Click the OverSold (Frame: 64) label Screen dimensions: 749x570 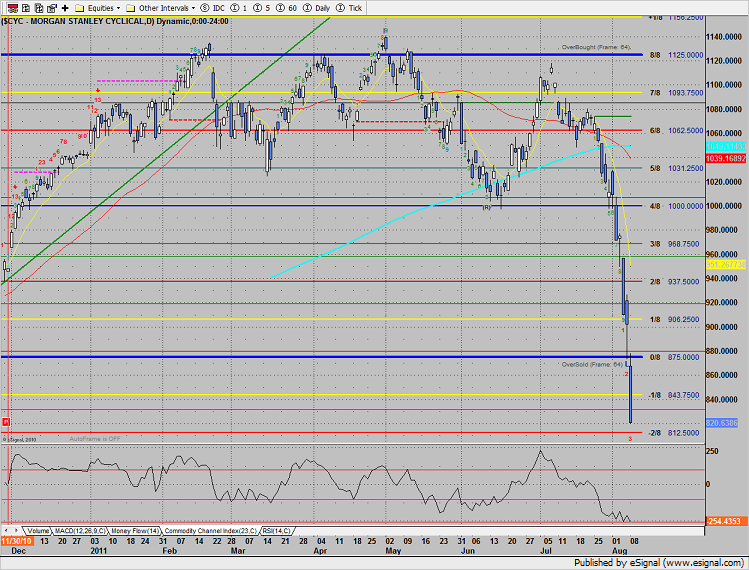pos(592,365)
